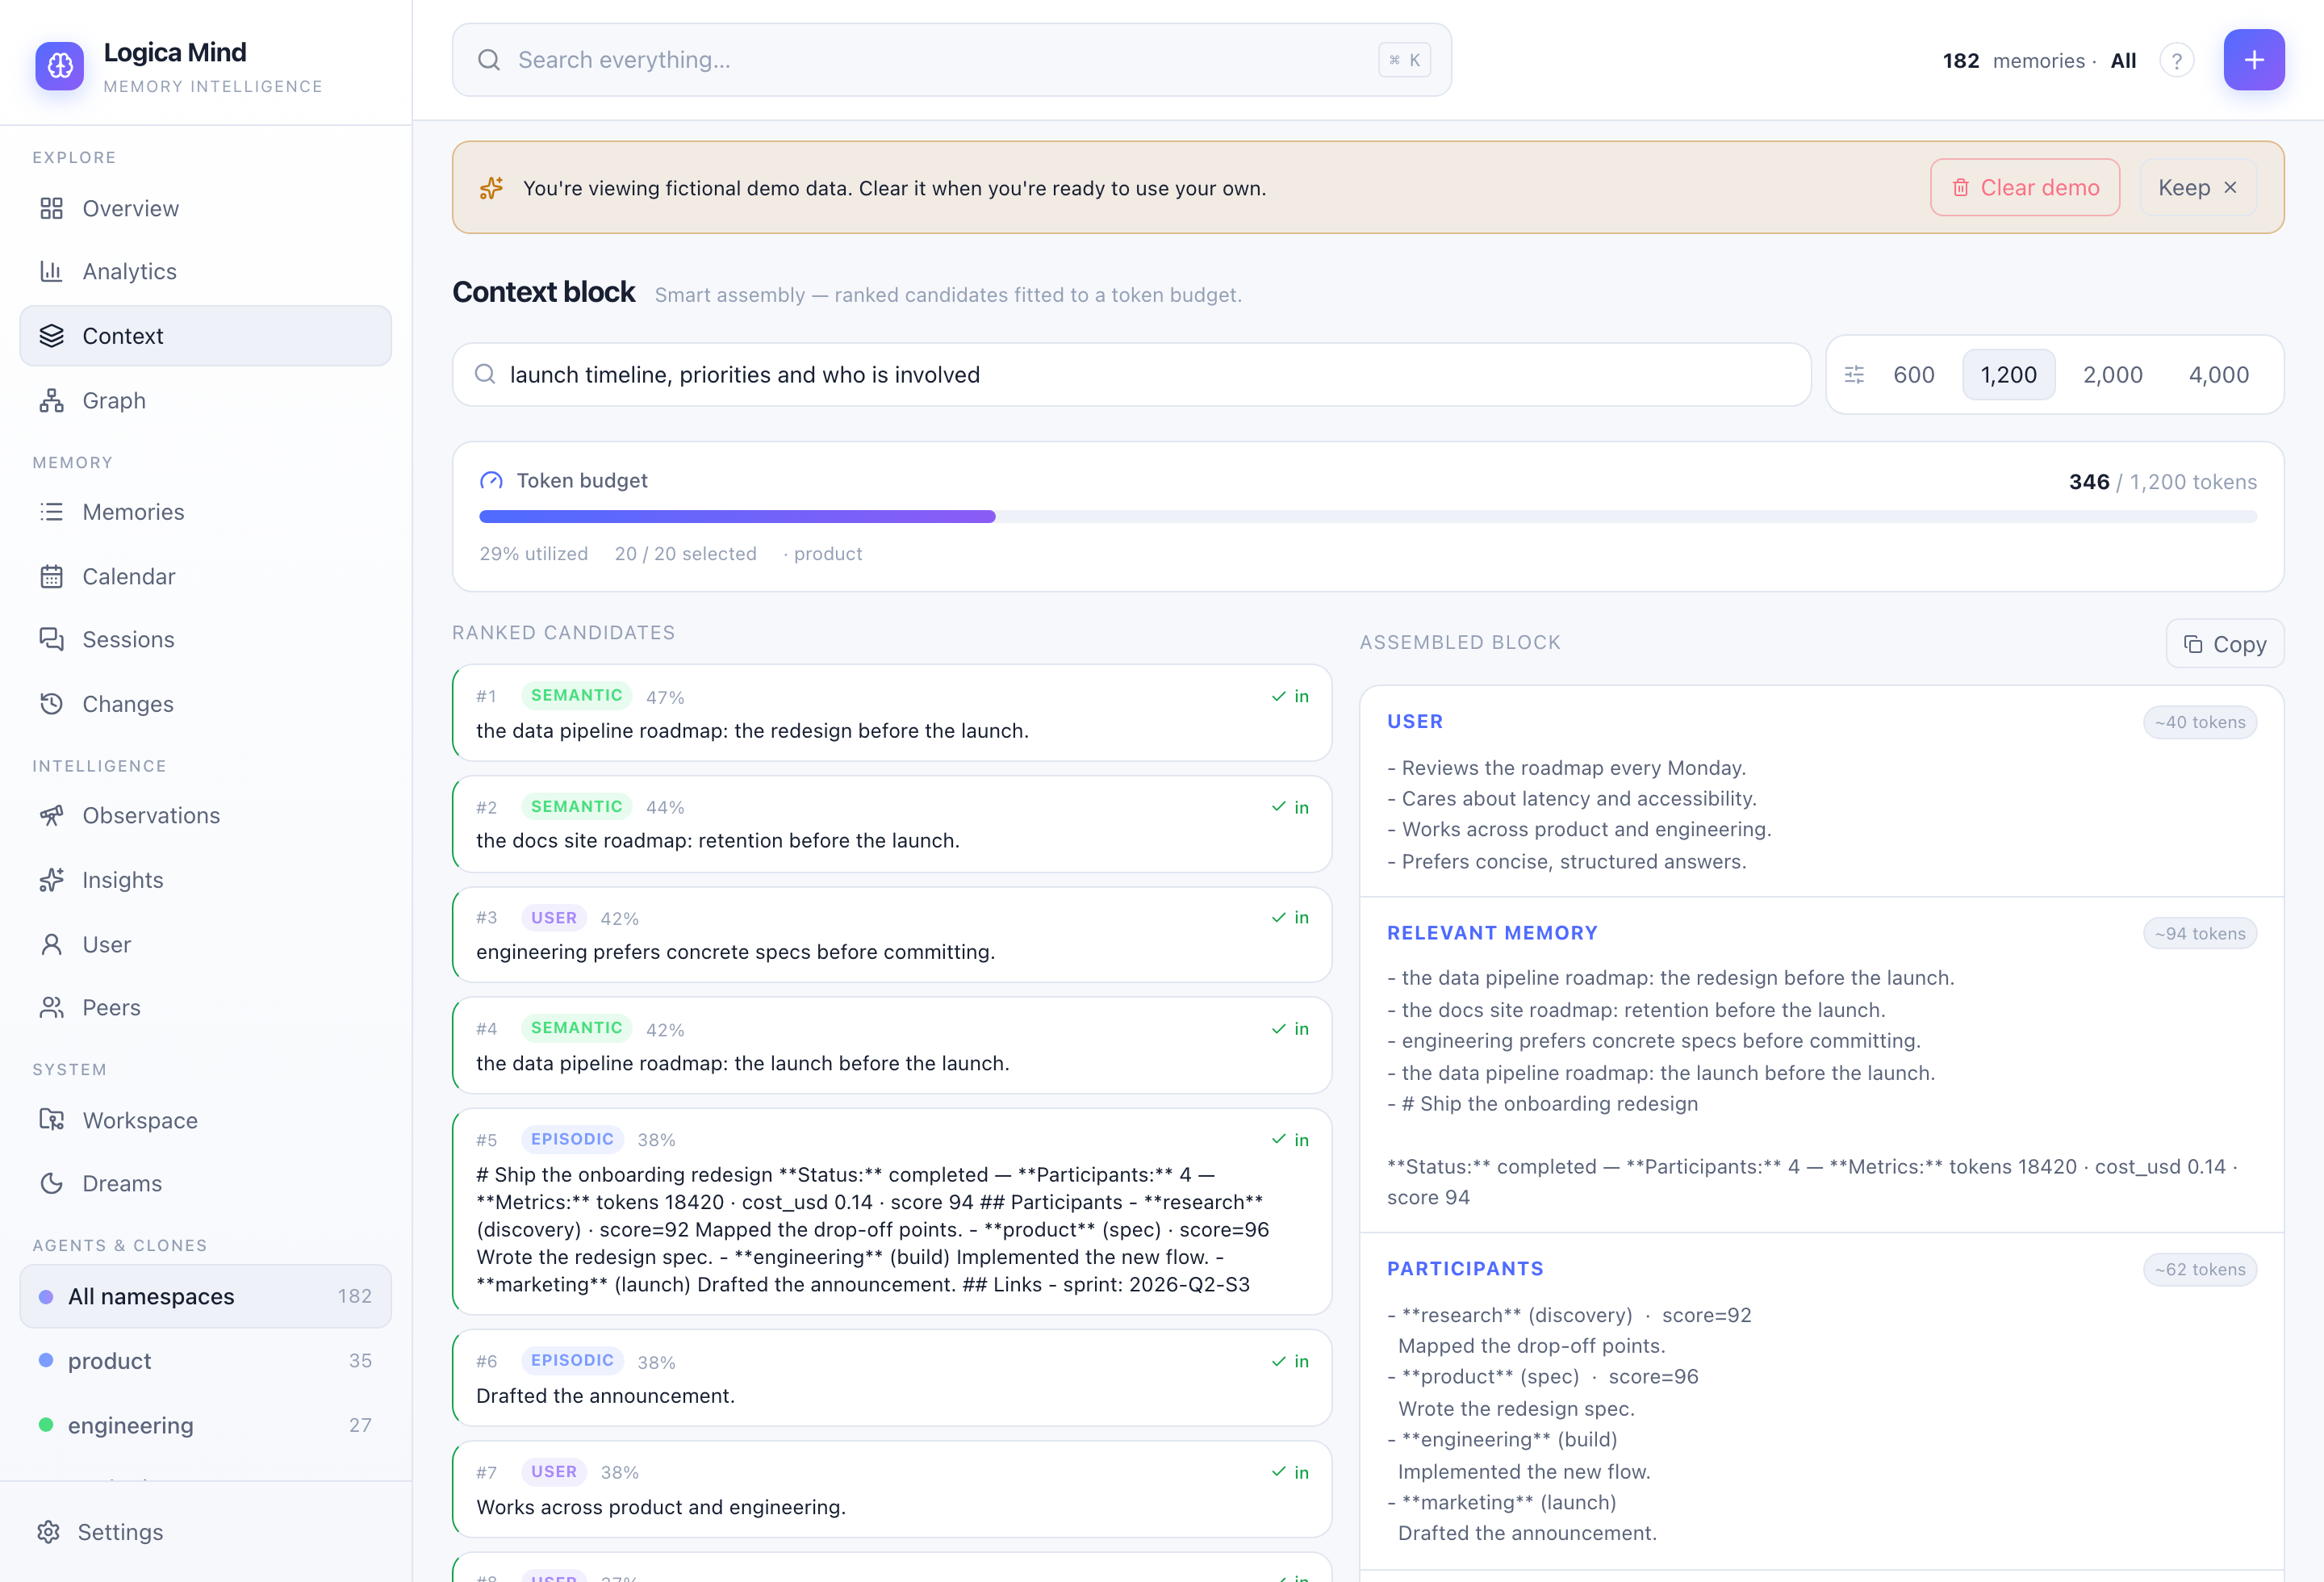Image resolution: width=2324 pixels, height=1582 pixels.
Task: Go to Analytics page
Action: point(205,271)
